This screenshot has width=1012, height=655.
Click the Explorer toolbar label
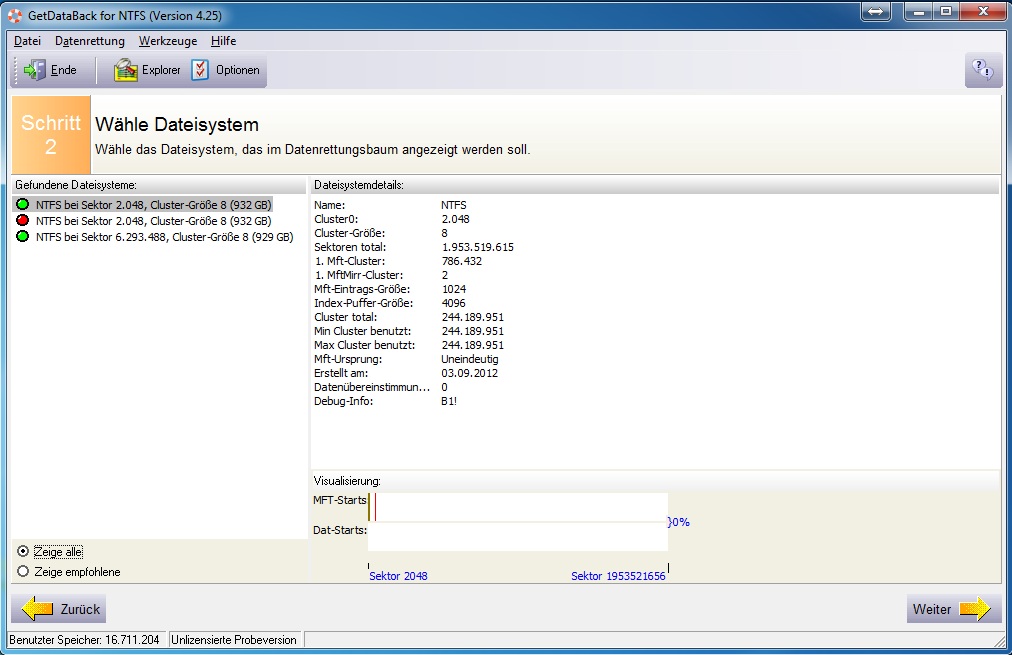coord(161,70)
